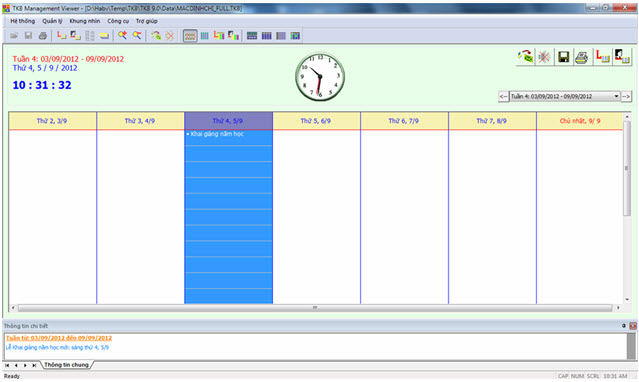Go to previous tab with navigation arrow
Viewport: 639px width, 382px height.
pyautogui.click(x=16, y=365)
